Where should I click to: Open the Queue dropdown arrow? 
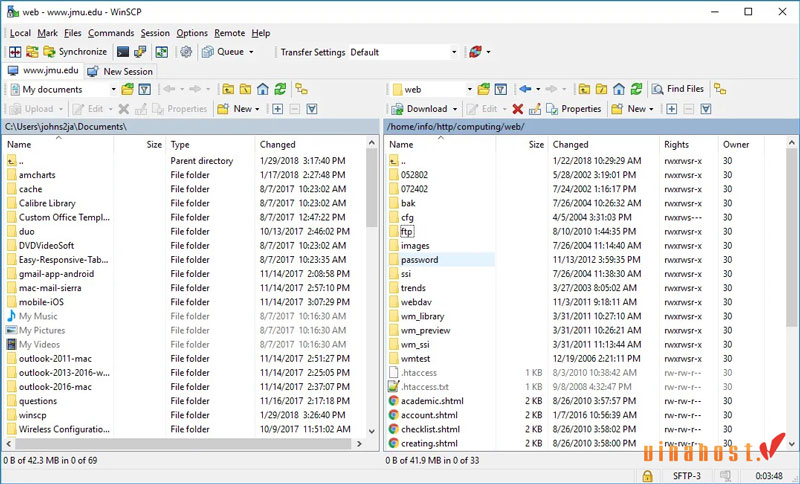(x=251, y=52)
